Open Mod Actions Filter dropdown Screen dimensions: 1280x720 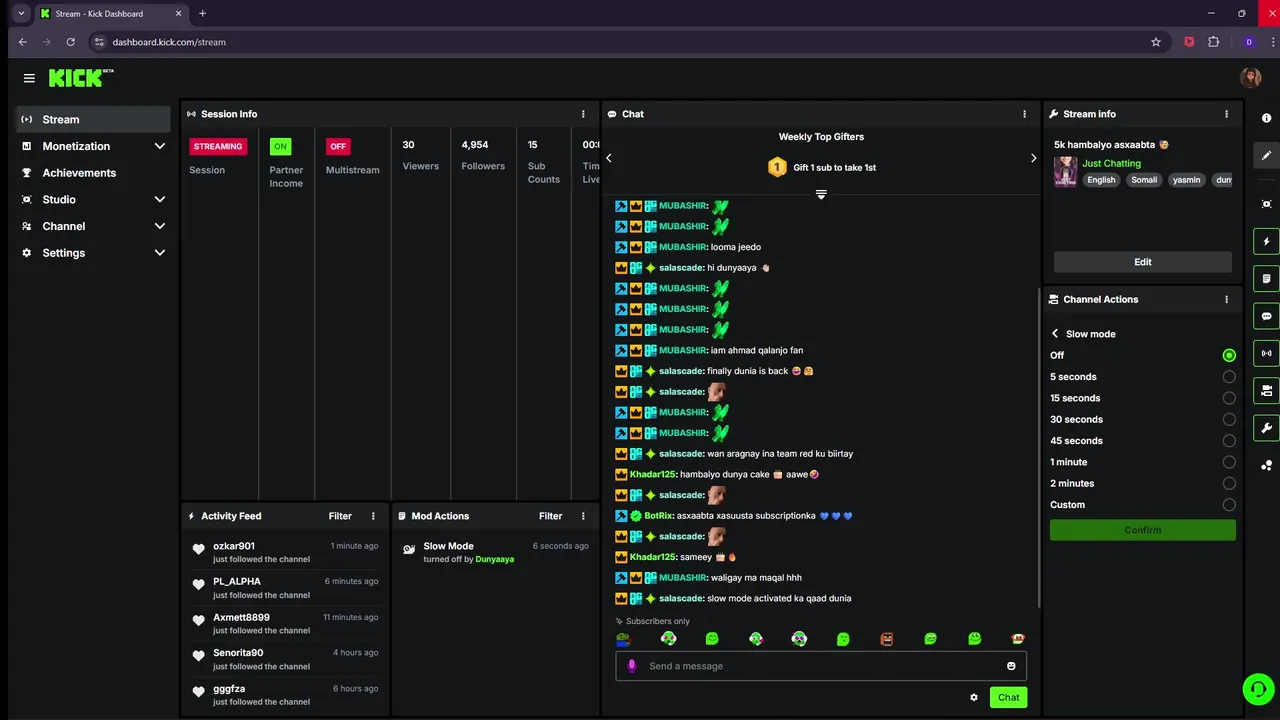(x=550, y=516)
